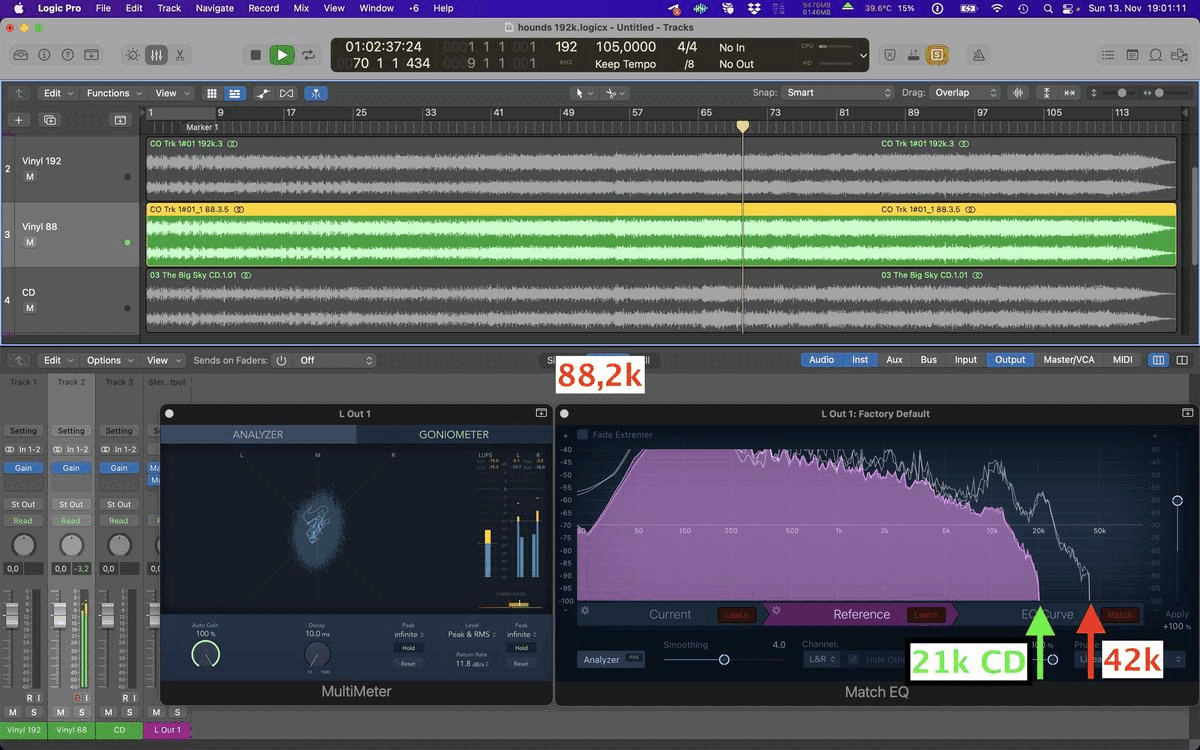Open Tracks area Edit menu
This screenshot has height=750, width=1200.
[x=57, y=93]
